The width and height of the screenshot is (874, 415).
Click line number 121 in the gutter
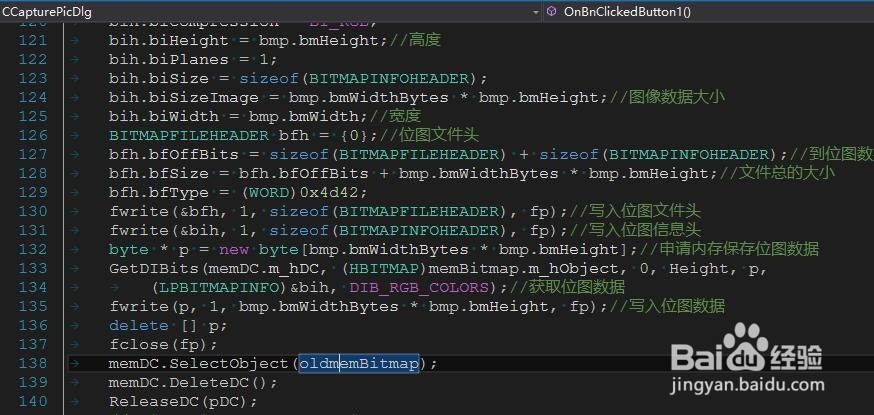[33, 41]
